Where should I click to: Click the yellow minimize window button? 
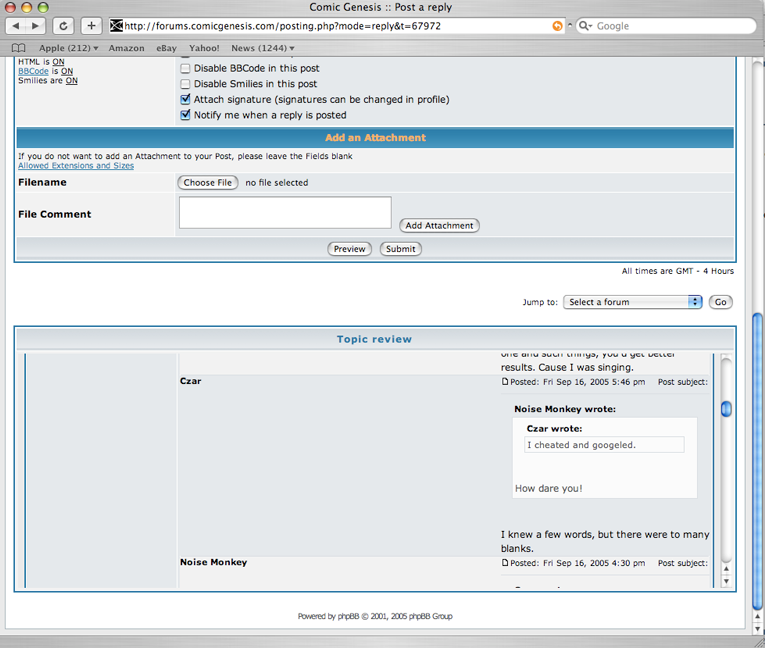click(27, 7)
